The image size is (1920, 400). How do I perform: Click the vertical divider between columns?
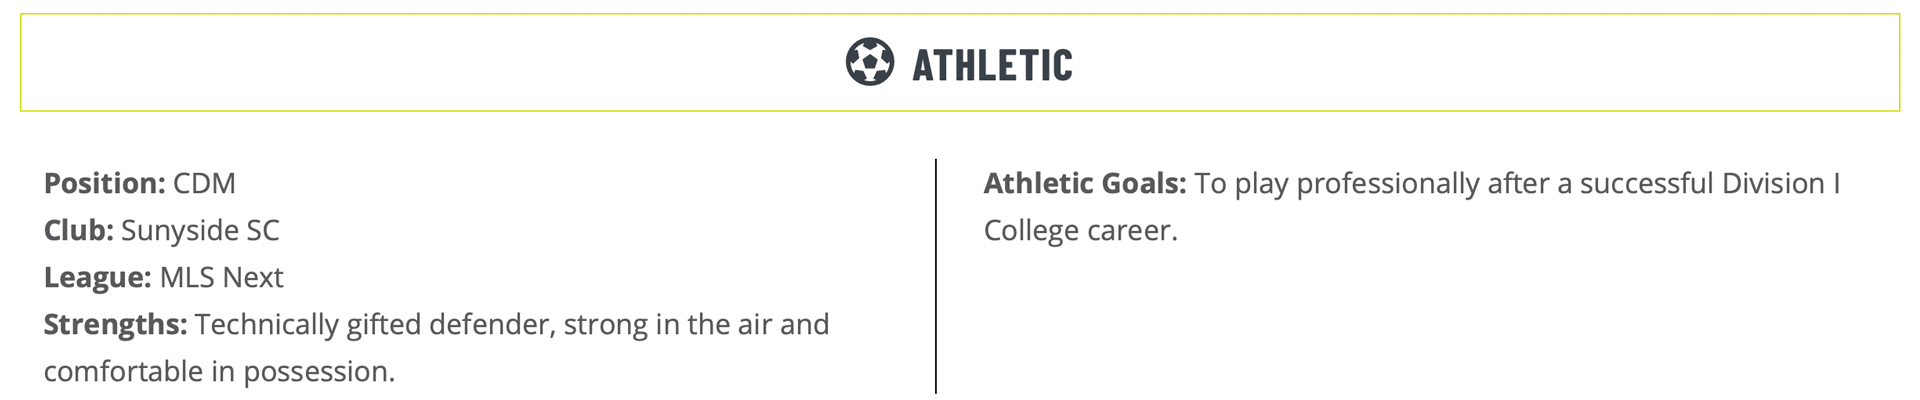click(936, 276)
